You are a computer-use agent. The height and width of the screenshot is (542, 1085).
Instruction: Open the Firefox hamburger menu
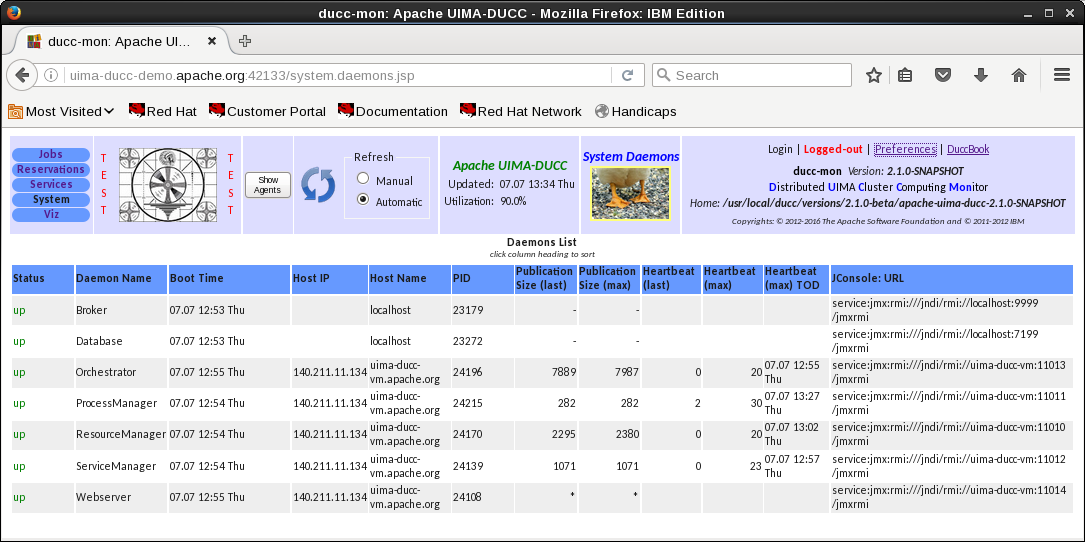click(1062, 75)
